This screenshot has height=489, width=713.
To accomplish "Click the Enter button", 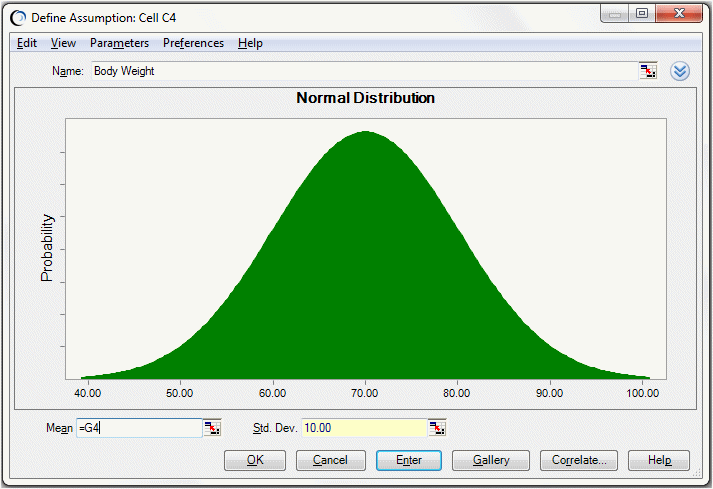I will coord(409,460).
